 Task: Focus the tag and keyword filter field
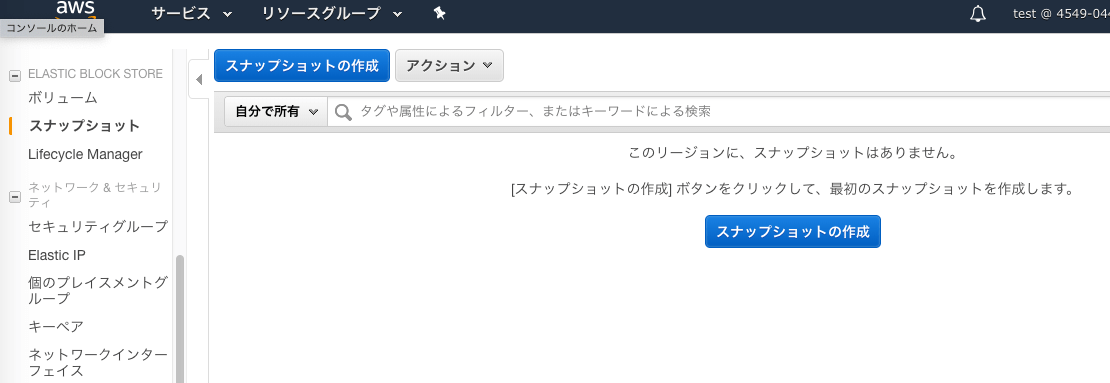pos(719,112)
